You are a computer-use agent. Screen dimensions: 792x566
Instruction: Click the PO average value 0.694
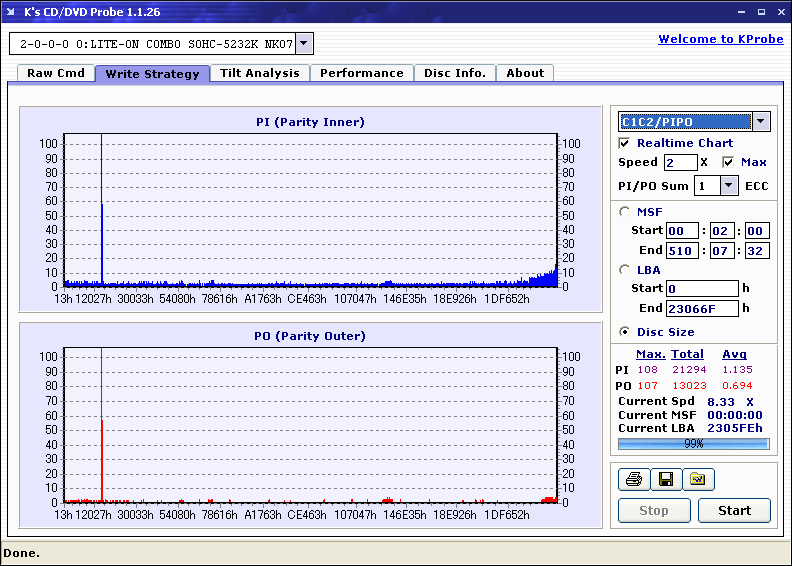[737, 385]
